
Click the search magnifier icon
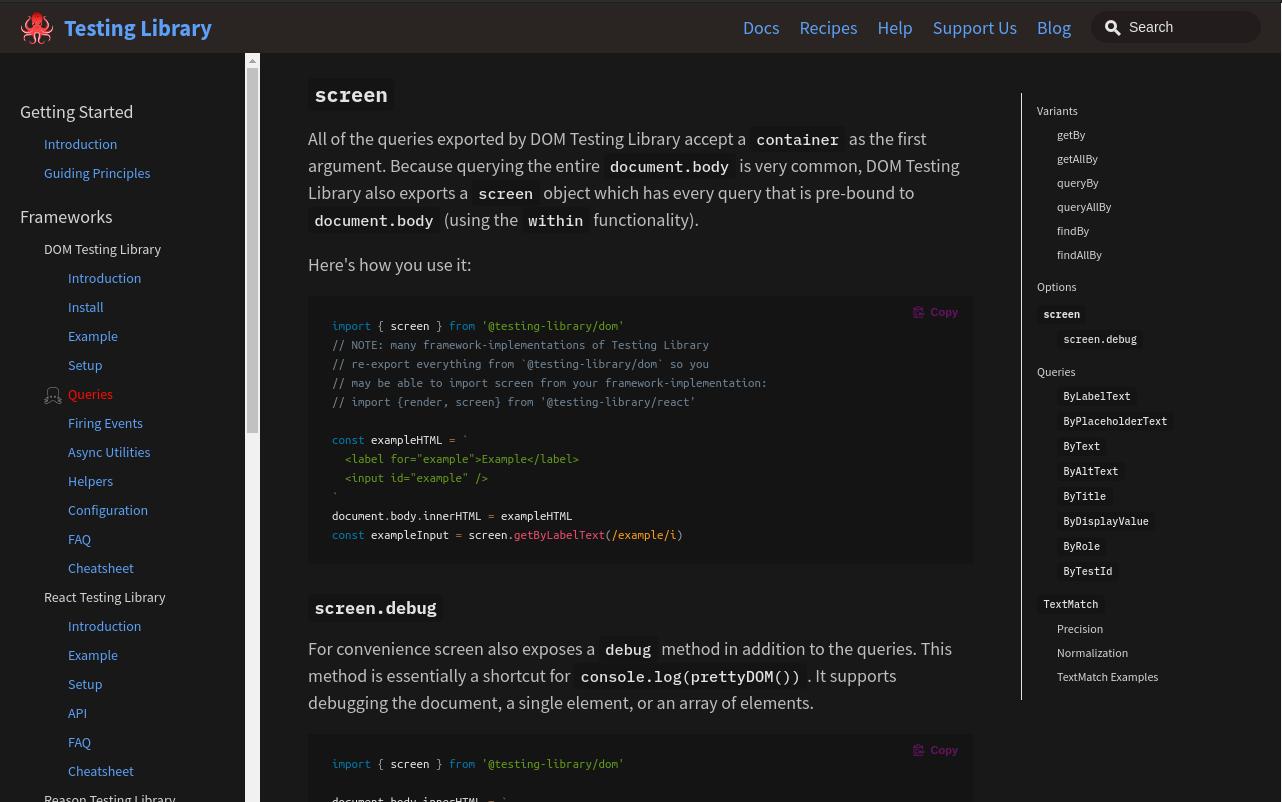tap(1112, 28)
